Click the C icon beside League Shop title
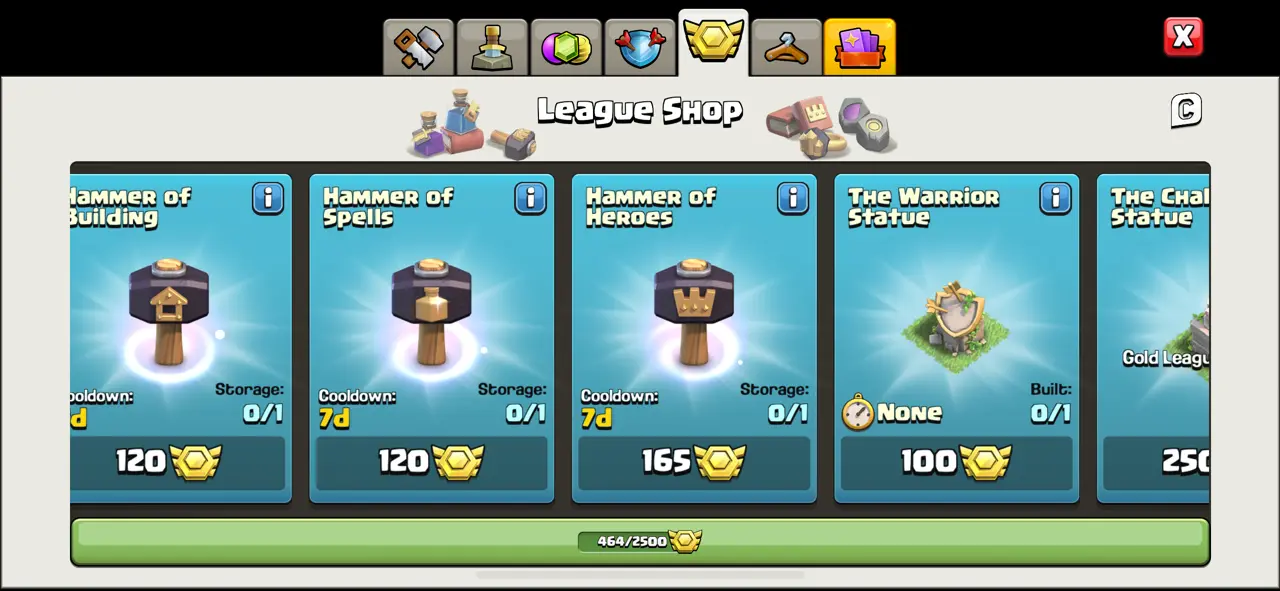 tap(1186, 110)
